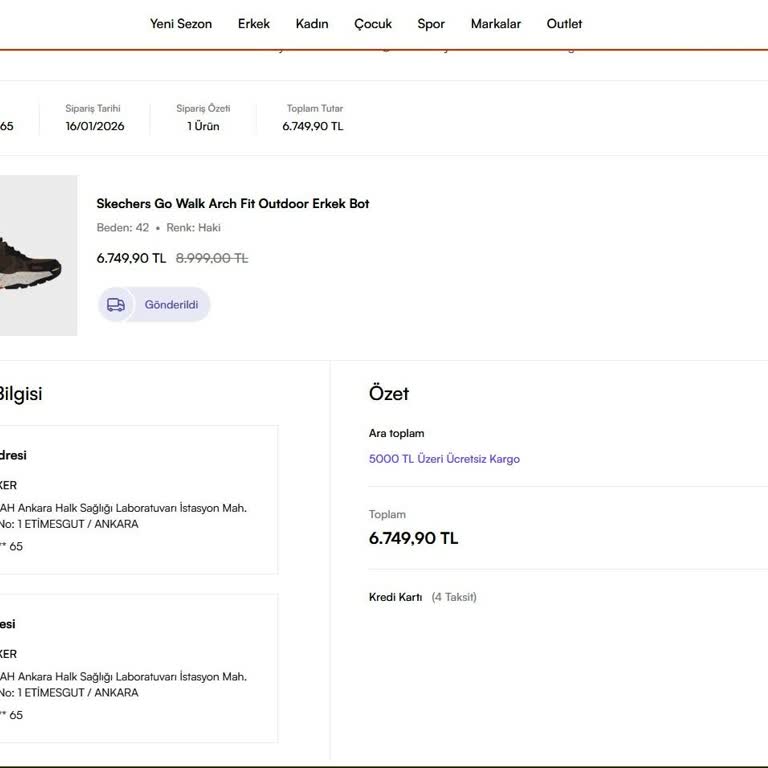Go to the Kadın category

[x=312, y=24]
